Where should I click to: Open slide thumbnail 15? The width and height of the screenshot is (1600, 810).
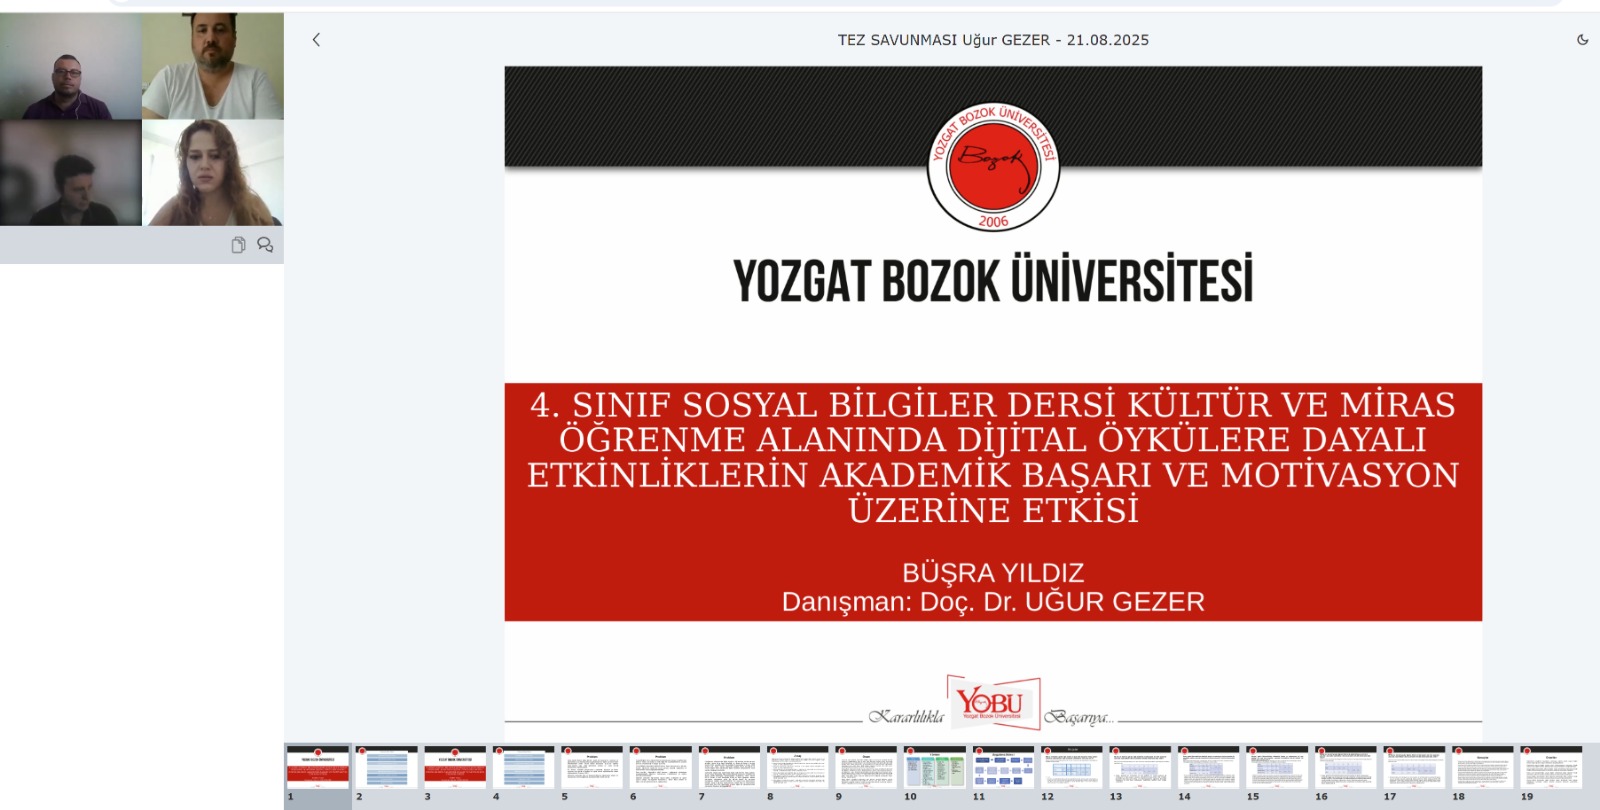pyautogui.click(x=1277, y=768)
